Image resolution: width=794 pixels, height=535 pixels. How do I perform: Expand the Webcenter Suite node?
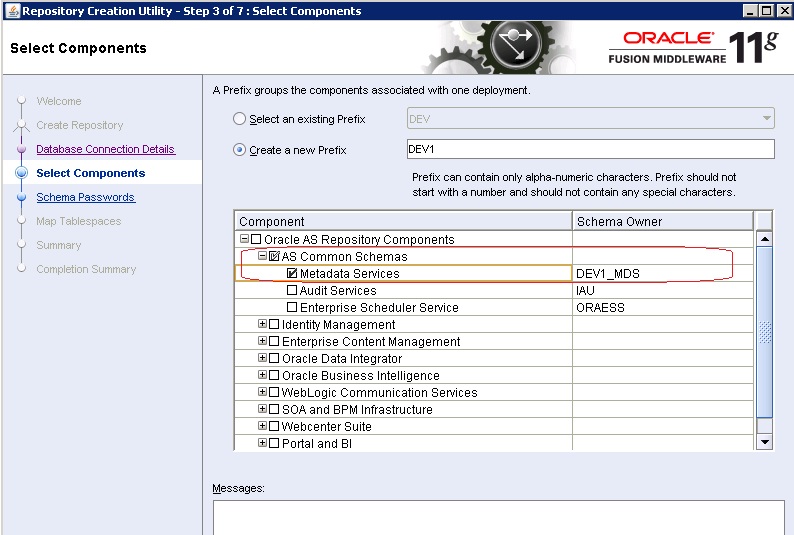point(262,426)
